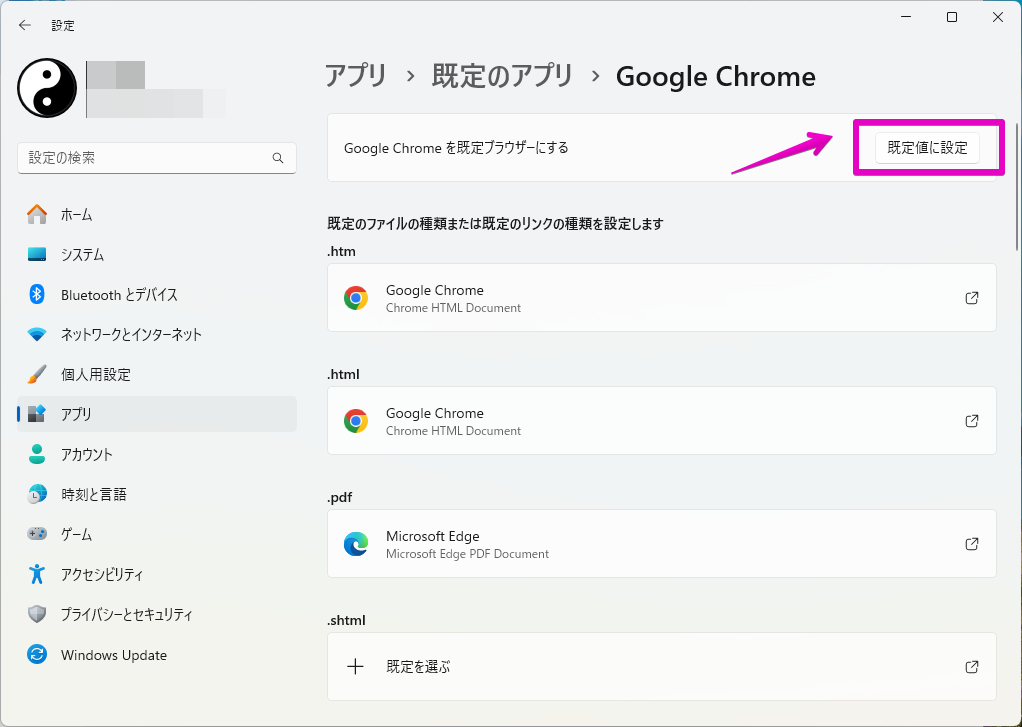Maximize the Settings window

pyautogui.click(x=952, y=17)
